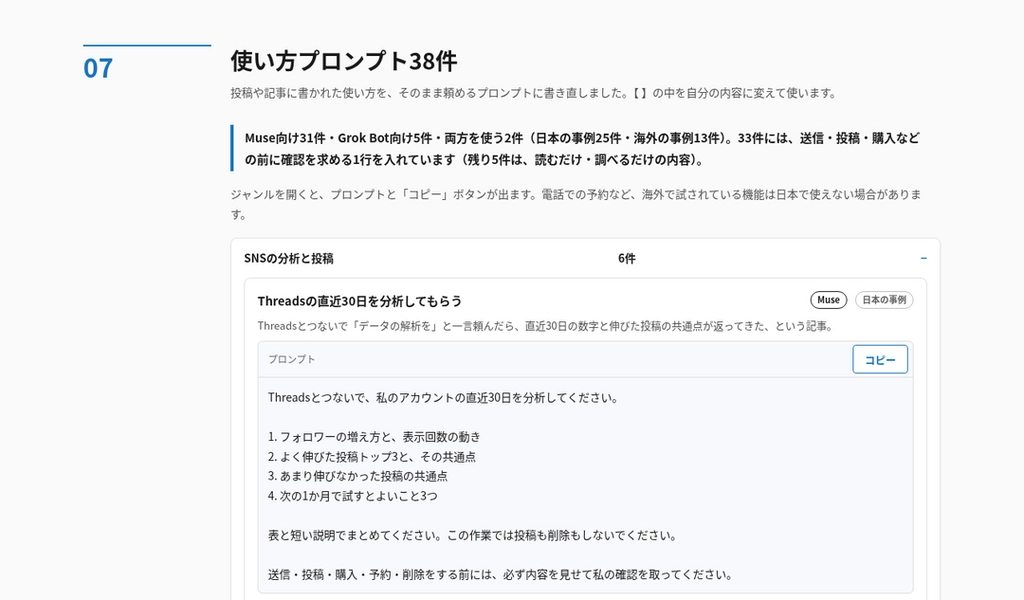Screen dimensions: 1024x600
Task: Collapse the SNSの分析と投稿 section using the minus icon
Action: tap(923, 259)
